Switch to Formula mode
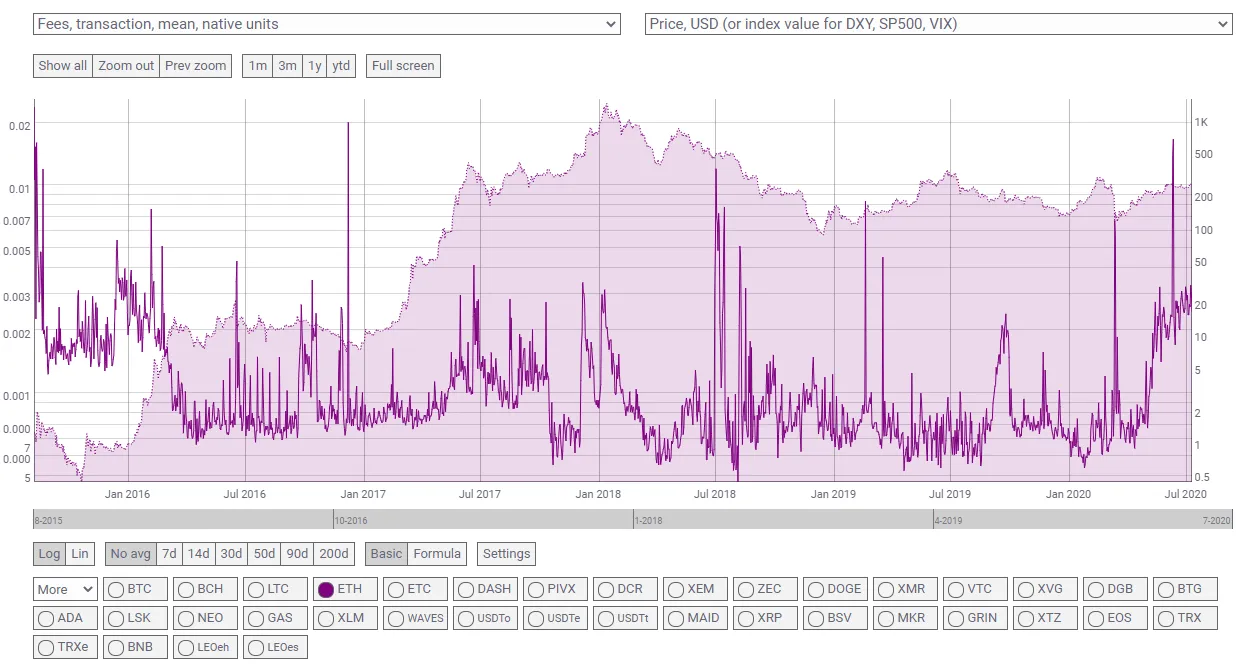 point(437,554)
